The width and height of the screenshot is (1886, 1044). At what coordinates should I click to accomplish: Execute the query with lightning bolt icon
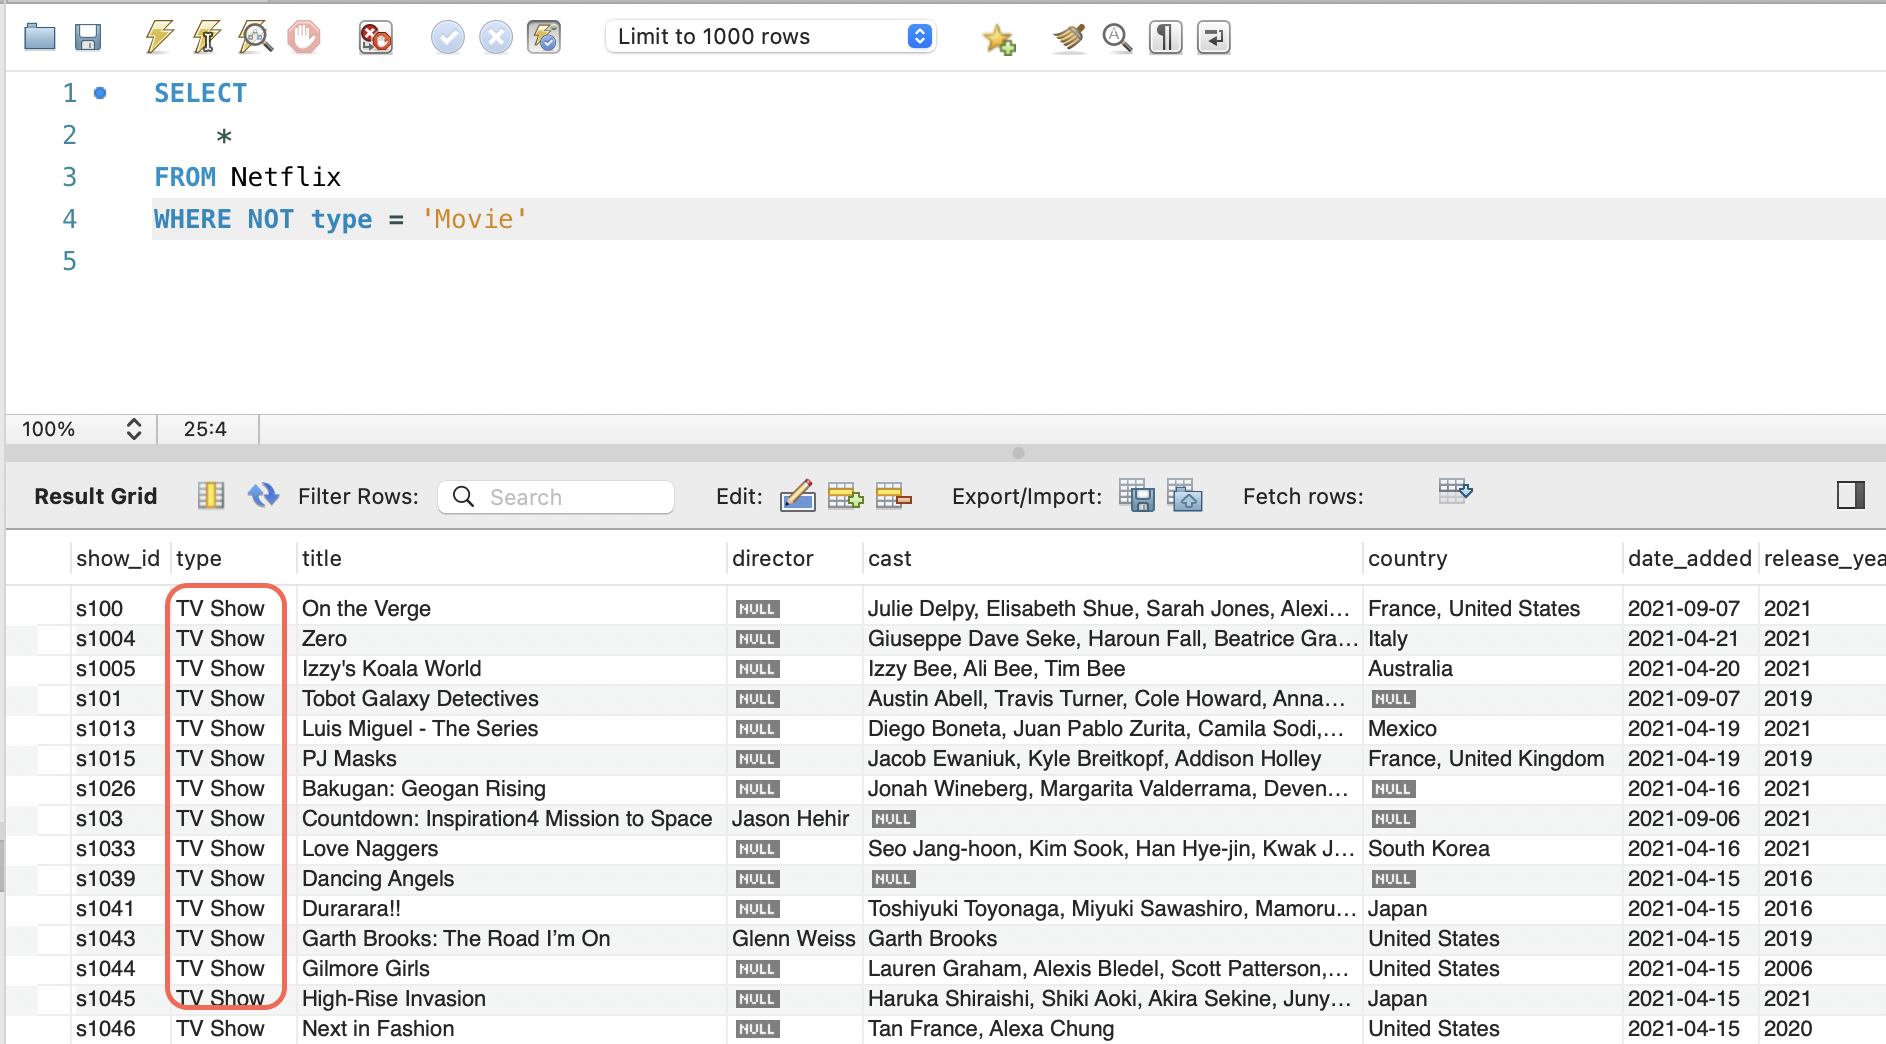159,37
